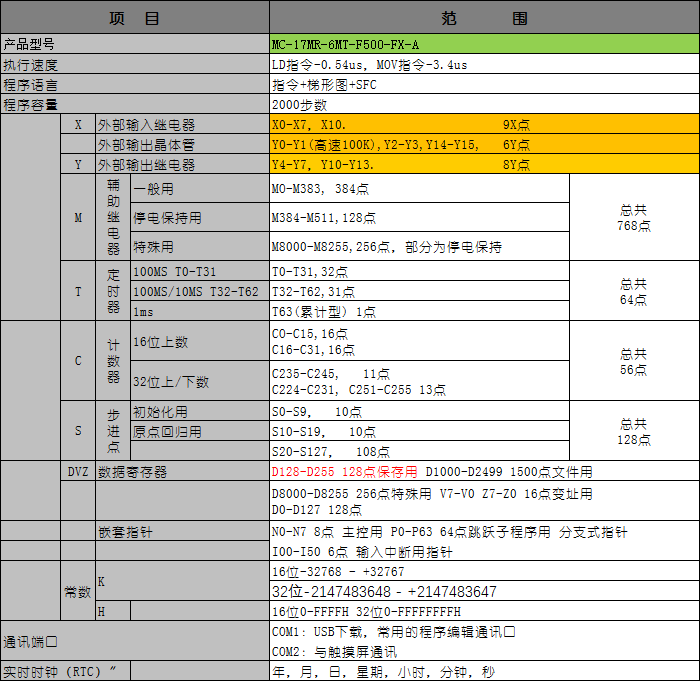Screen dimensions: 700x681
Task: Select the 实时时钟 (RTC) row label
Action: point(66,672)
